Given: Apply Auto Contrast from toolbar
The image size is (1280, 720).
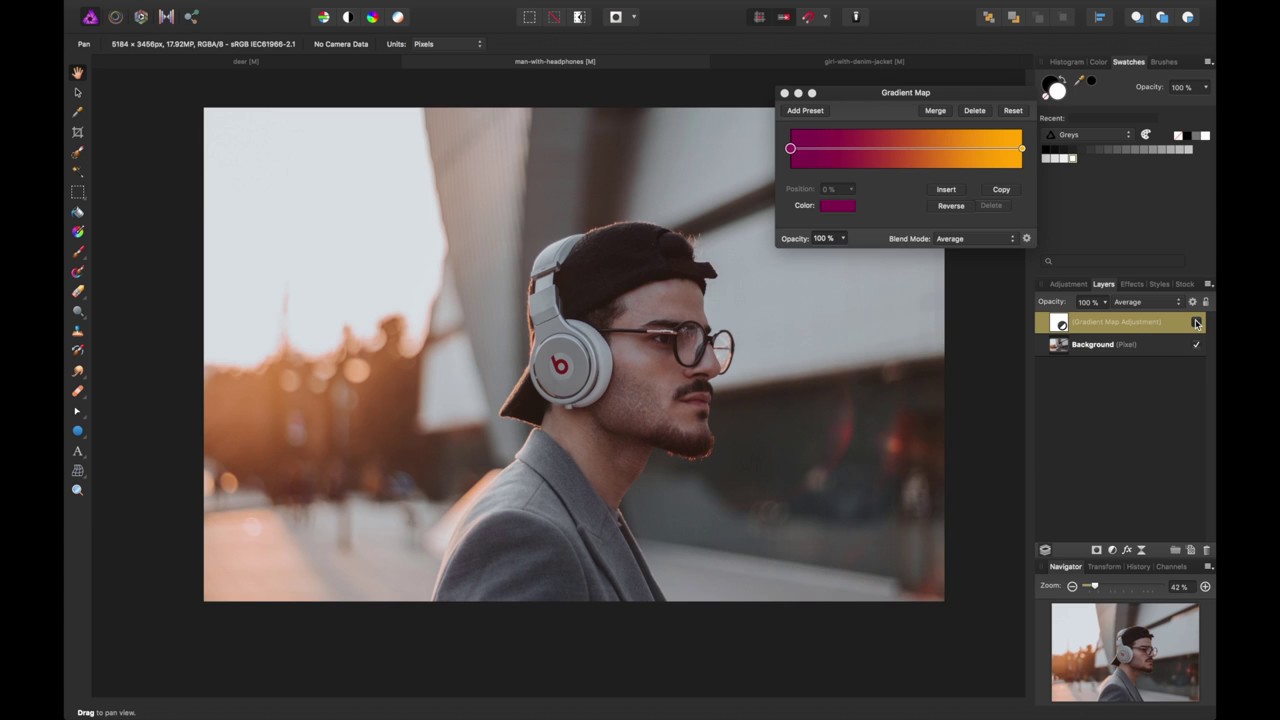Looking at the screenshot, I should click(x=348, y=17).
